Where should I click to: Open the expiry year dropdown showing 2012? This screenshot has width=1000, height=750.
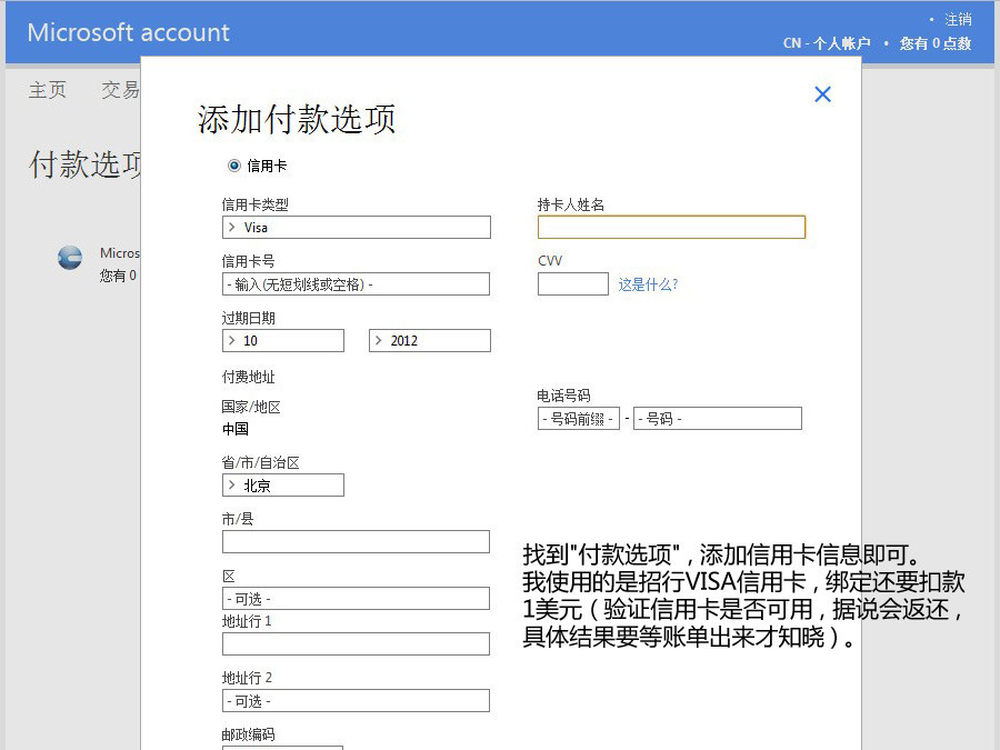[x=430, y=341]
